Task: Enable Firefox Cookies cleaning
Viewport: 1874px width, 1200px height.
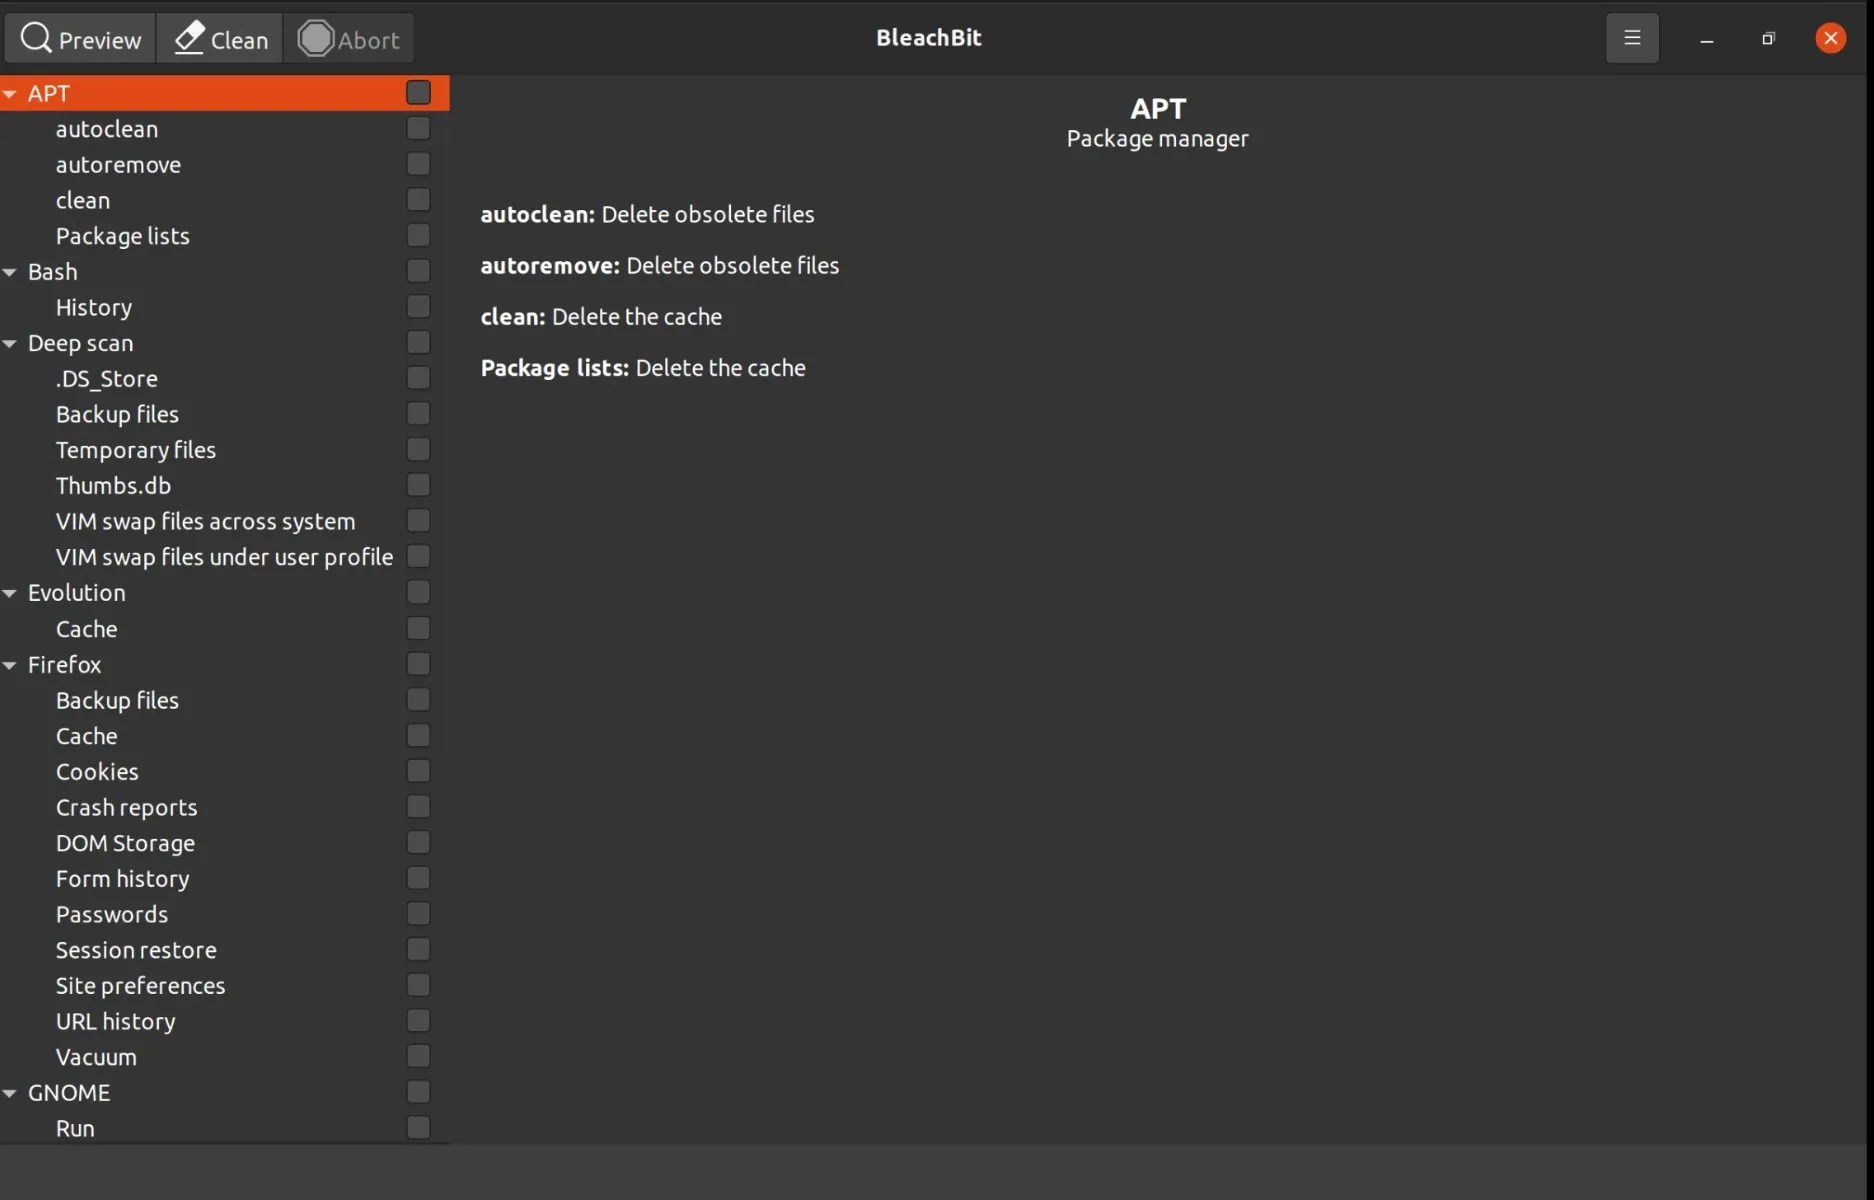Action: pos(417,770)
